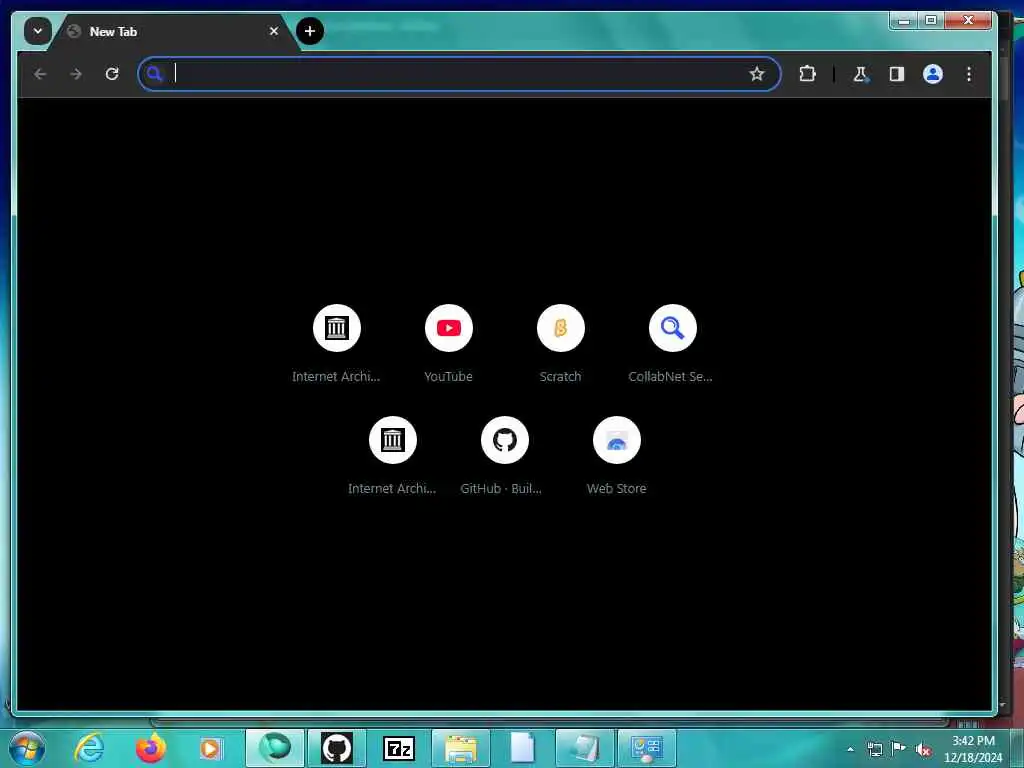Viewport: 1024px width, 768px height.
Task: Maximize the browser window
Action: click(931, 20)
